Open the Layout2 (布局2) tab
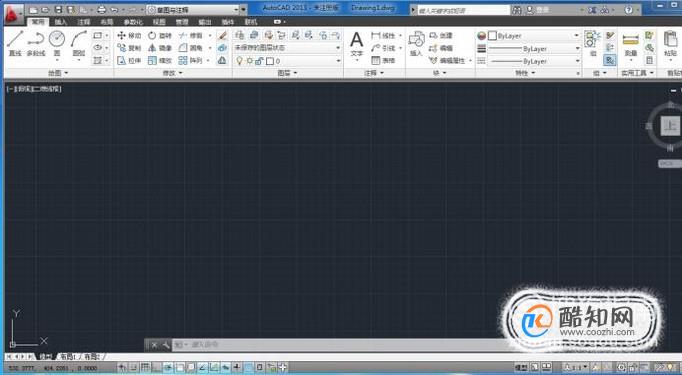This screenshot has height=375, width=682. (92, 357)
